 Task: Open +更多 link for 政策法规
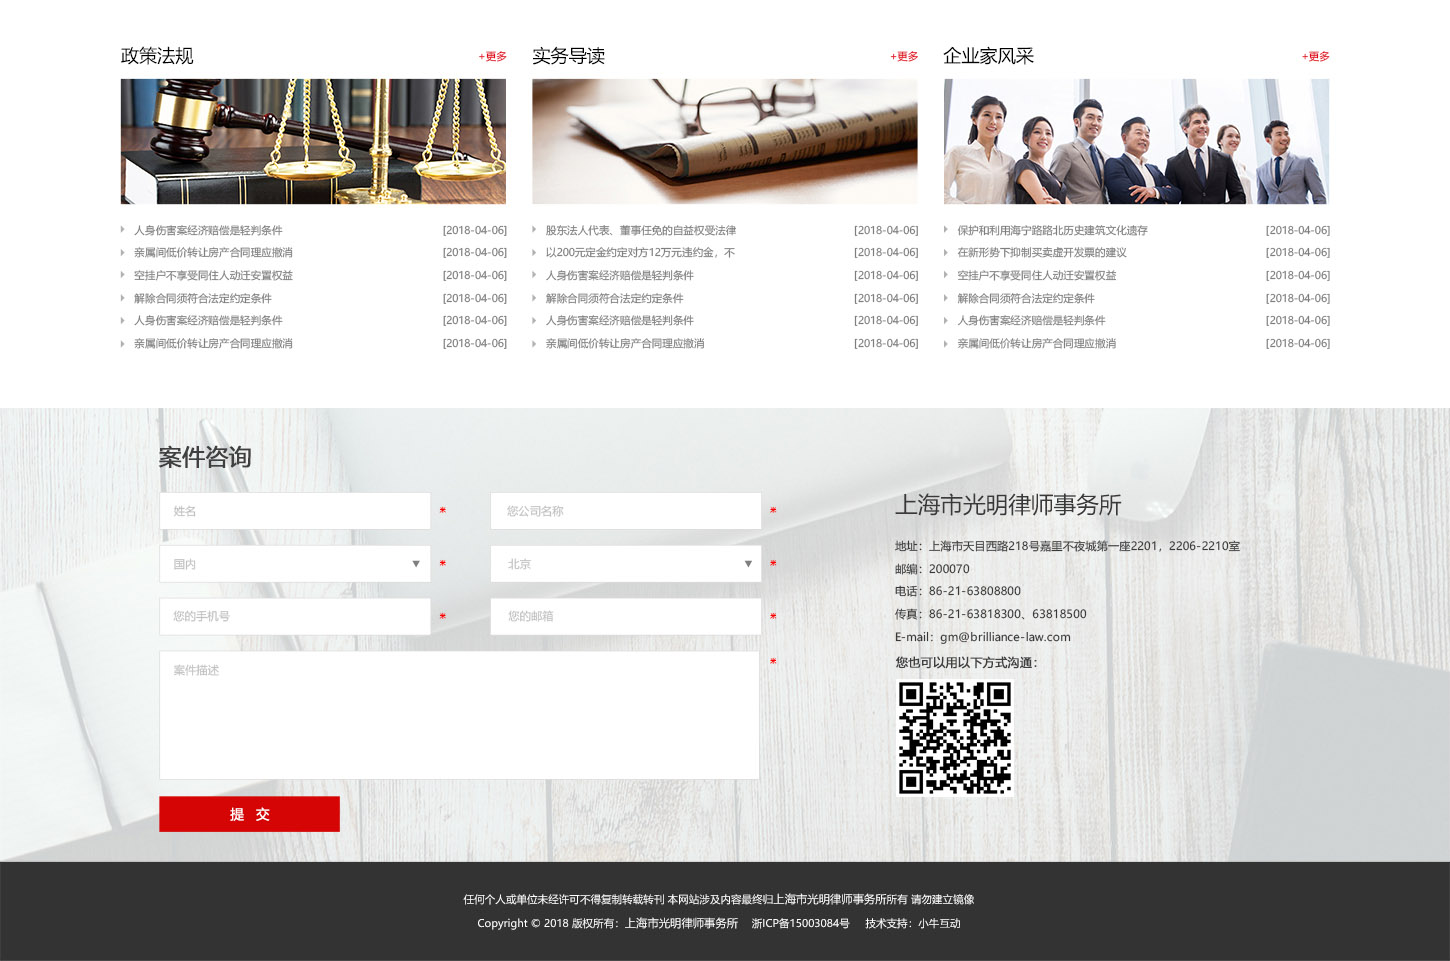pyautogui.click(x=493, y=57)
